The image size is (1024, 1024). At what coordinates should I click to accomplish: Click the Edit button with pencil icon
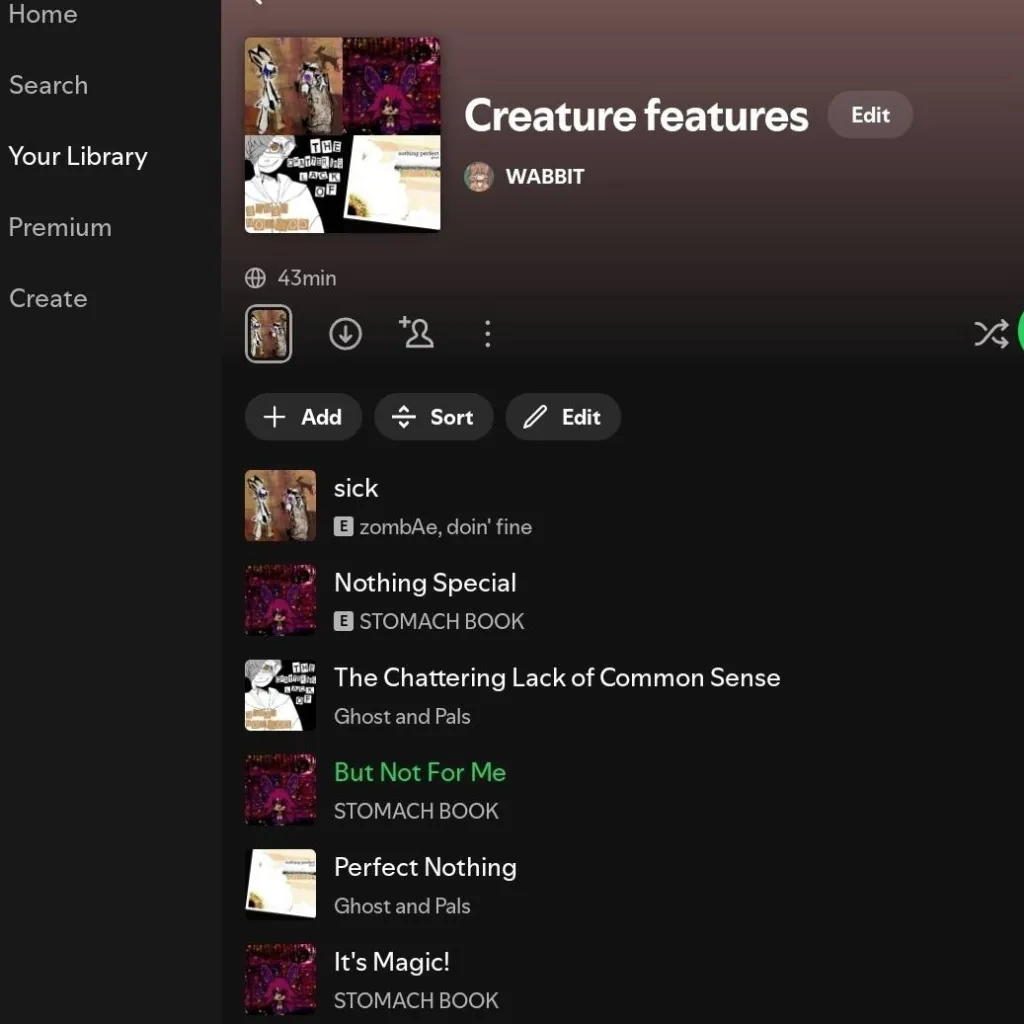[x=563, y=417]
